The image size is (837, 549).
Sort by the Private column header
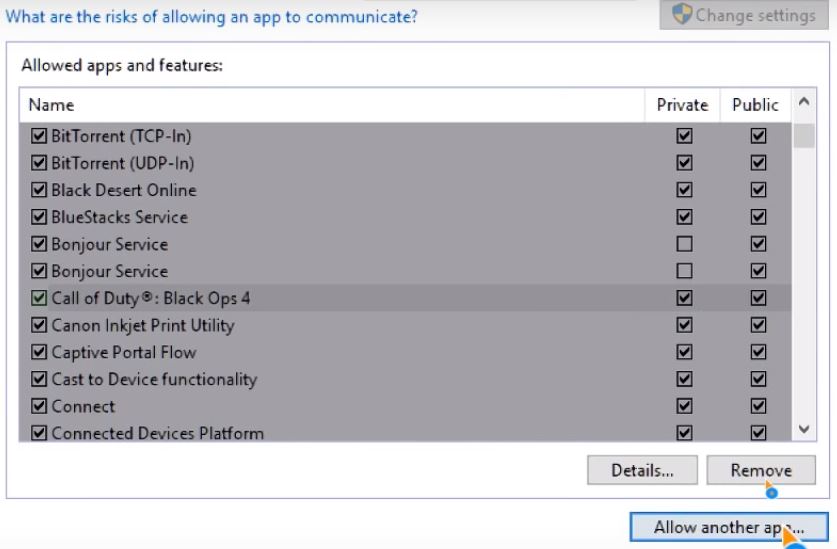pos(682,105)
